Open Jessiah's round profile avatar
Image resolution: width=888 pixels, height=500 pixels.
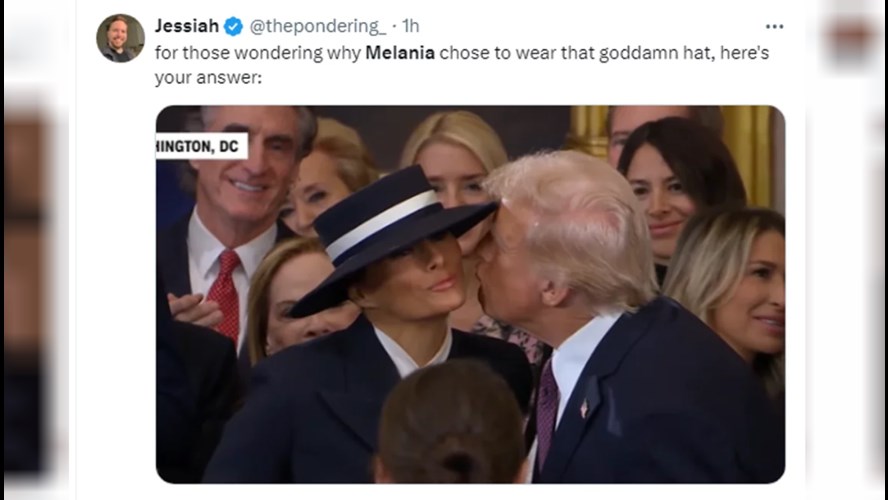pyautogui.click(x=120, y=39)
